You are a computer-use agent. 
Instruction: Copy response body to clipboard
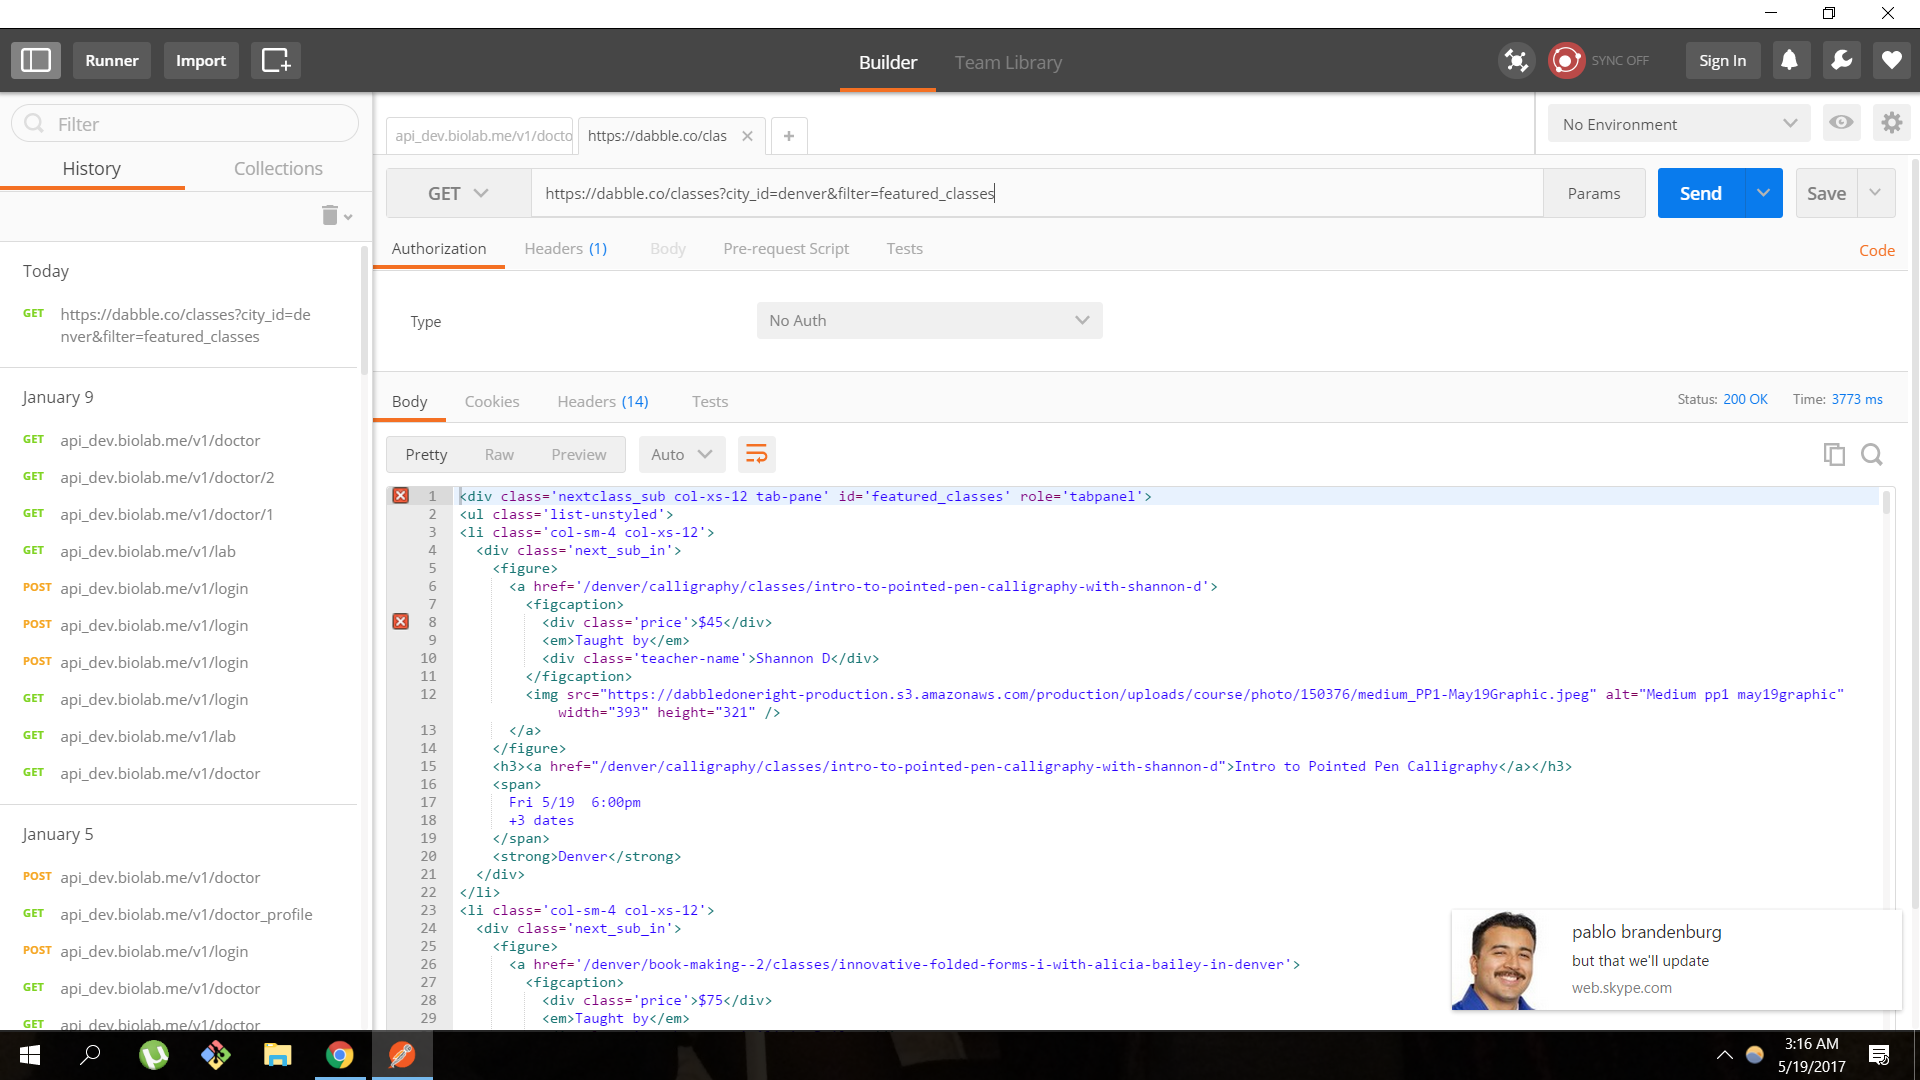coord(1833,455)
